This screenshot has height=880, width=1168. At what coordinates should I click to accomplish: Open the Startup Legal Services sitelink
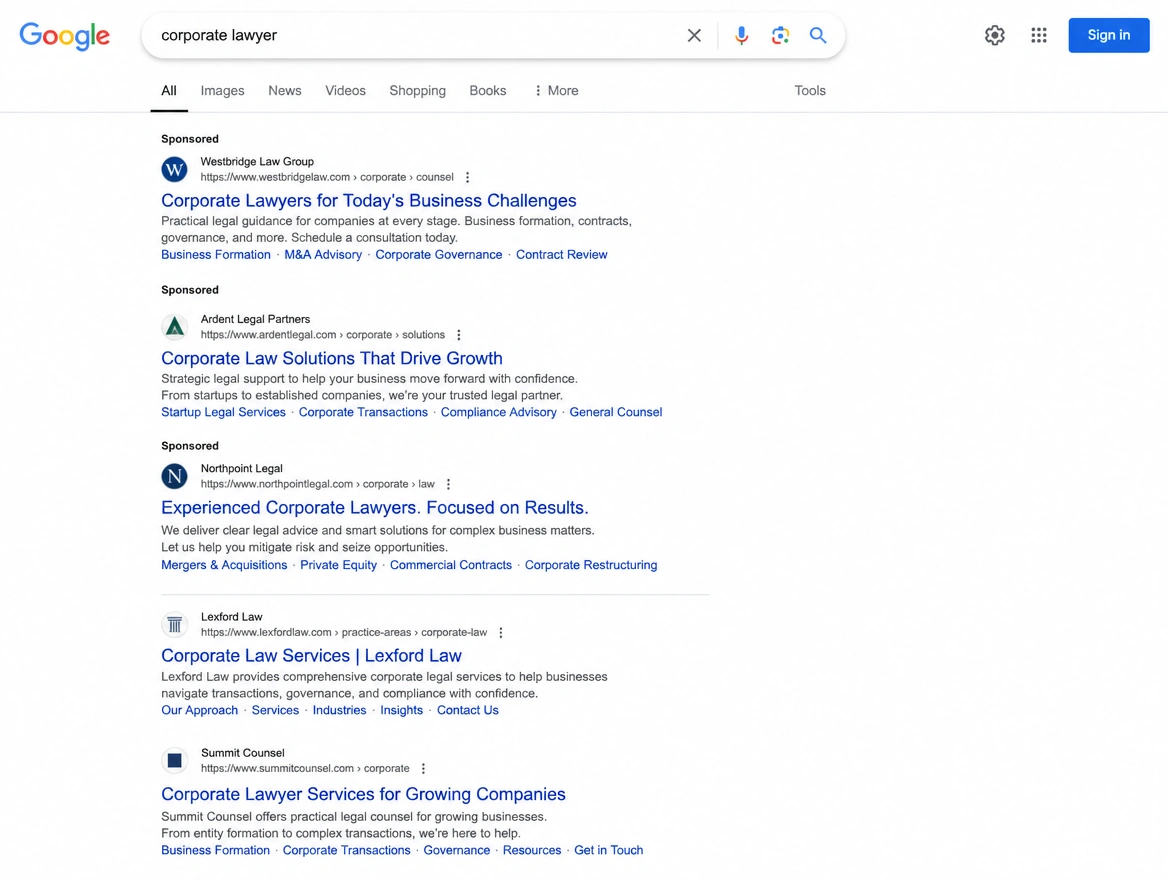223,412
